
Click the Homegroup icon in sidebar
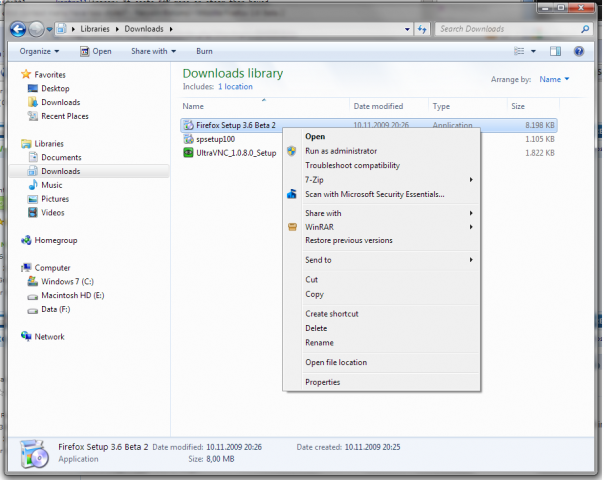(x=27, y=240)
